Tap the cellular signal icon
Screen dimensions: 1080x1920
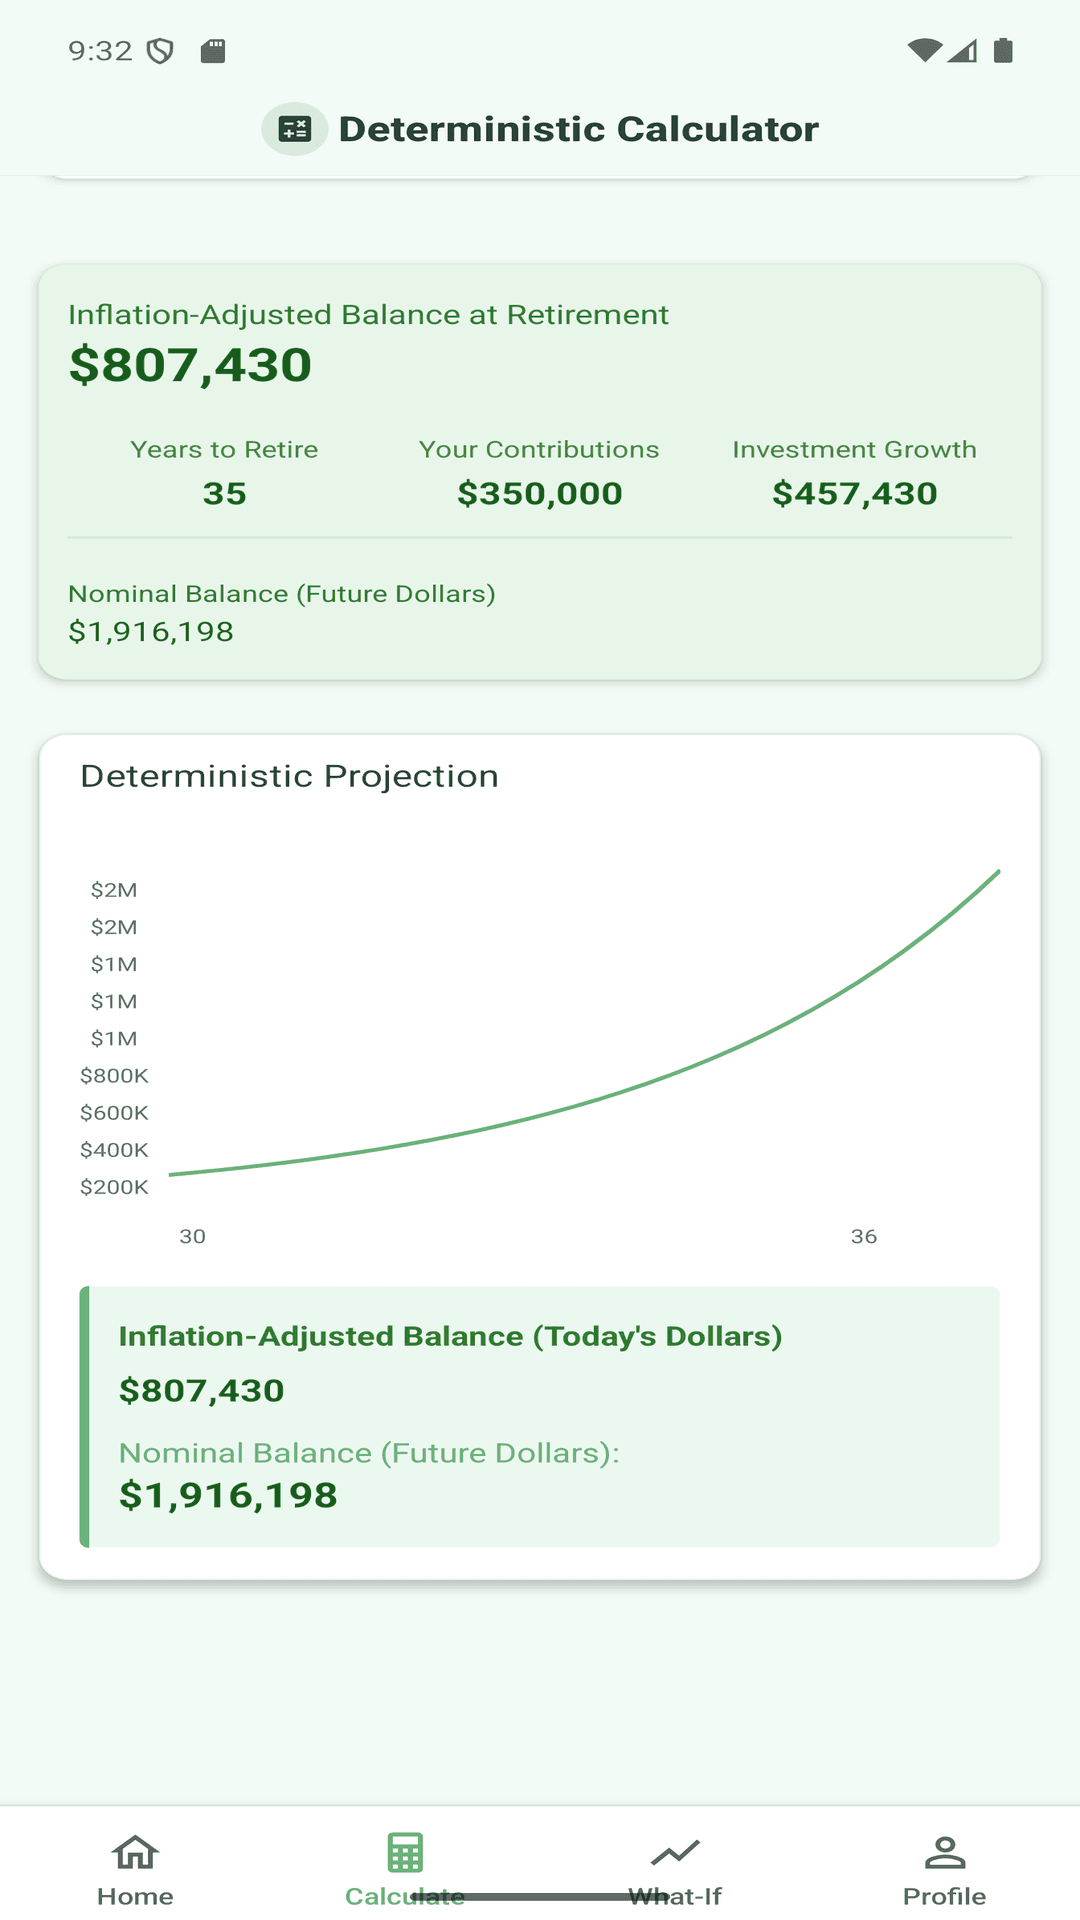[x=963, y=50]
